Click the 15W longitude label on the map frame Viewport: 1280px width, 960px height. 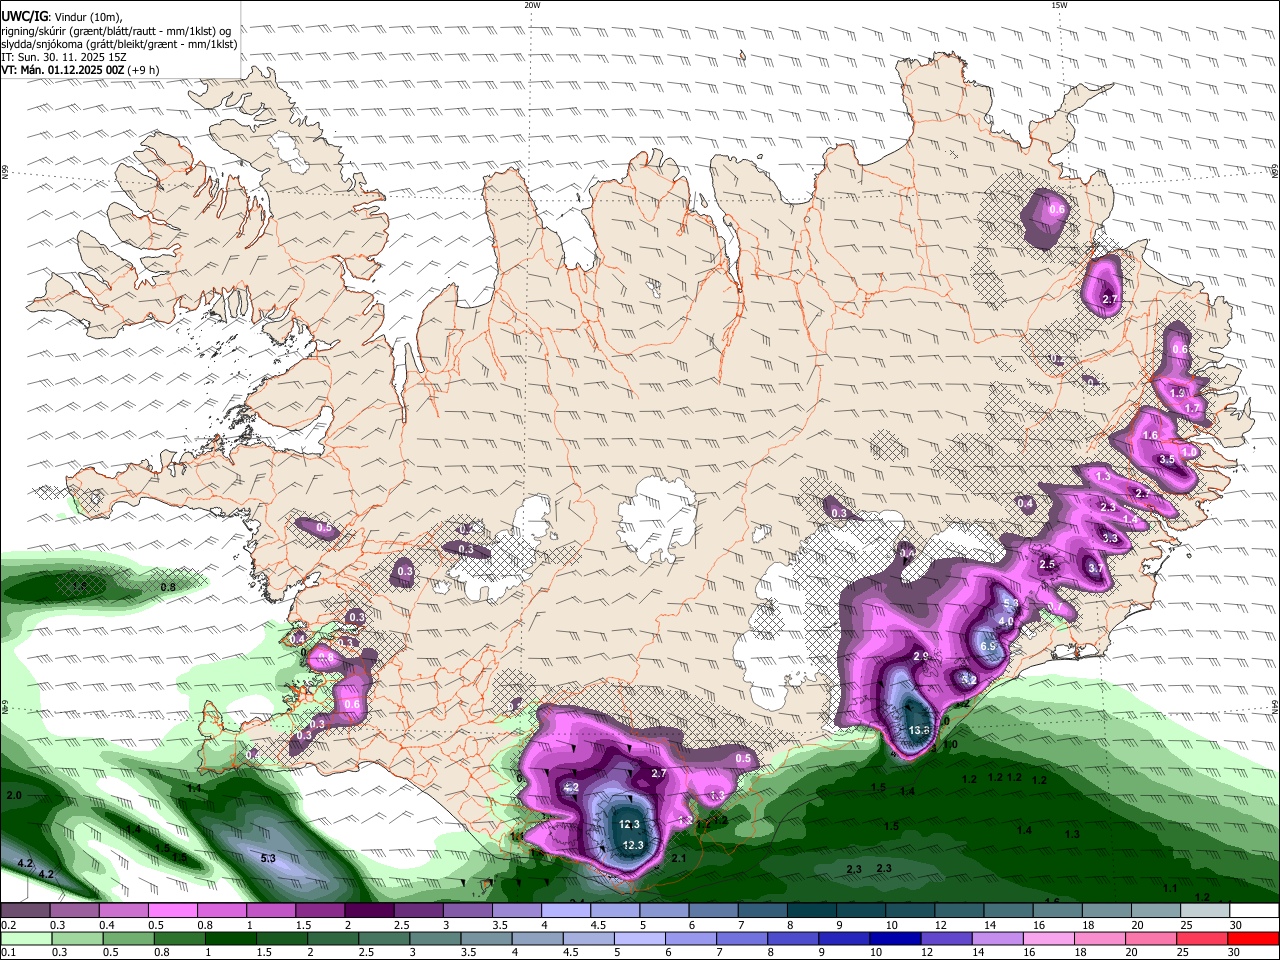[1059, 5]
